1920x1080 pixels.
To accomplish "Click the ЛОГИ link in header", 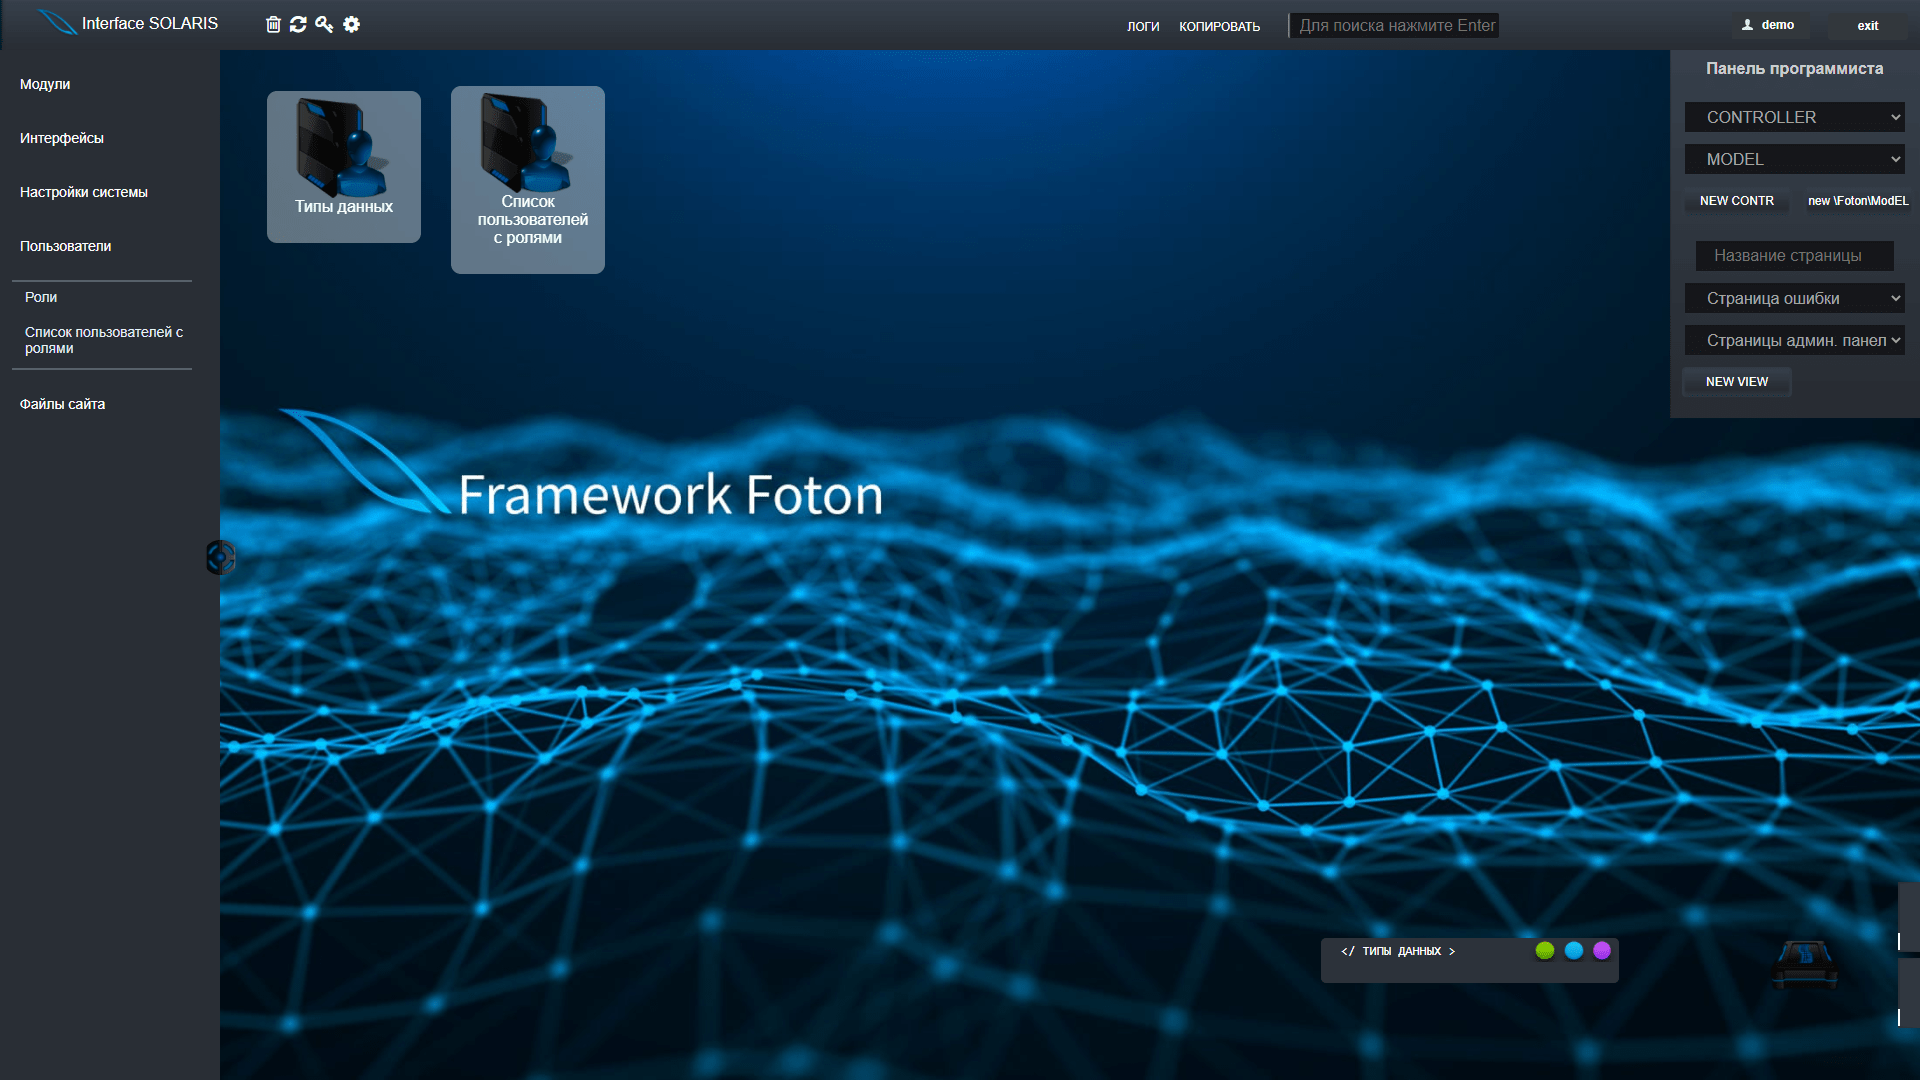I will (1143, 26).
